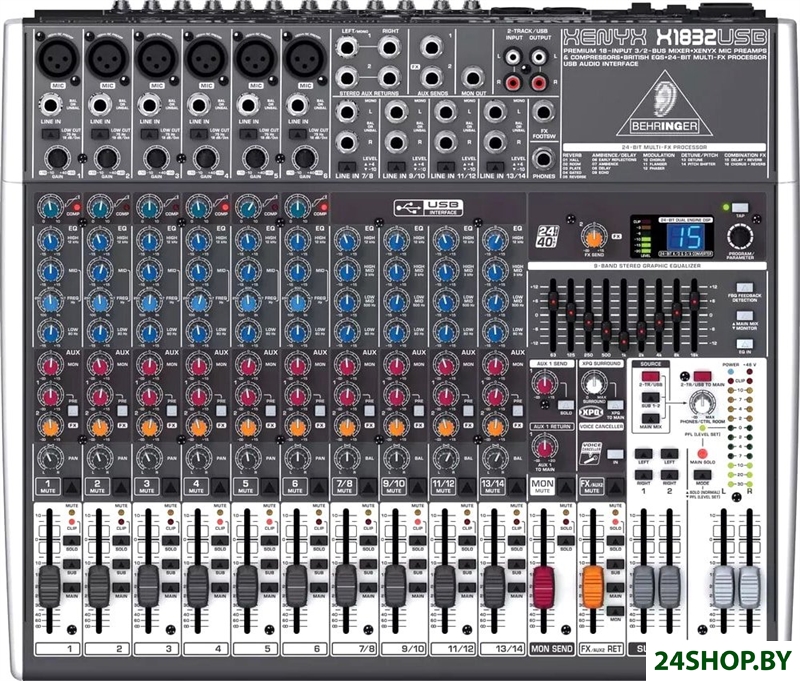Click the channel 1 XLR mic input

point(58,58)
